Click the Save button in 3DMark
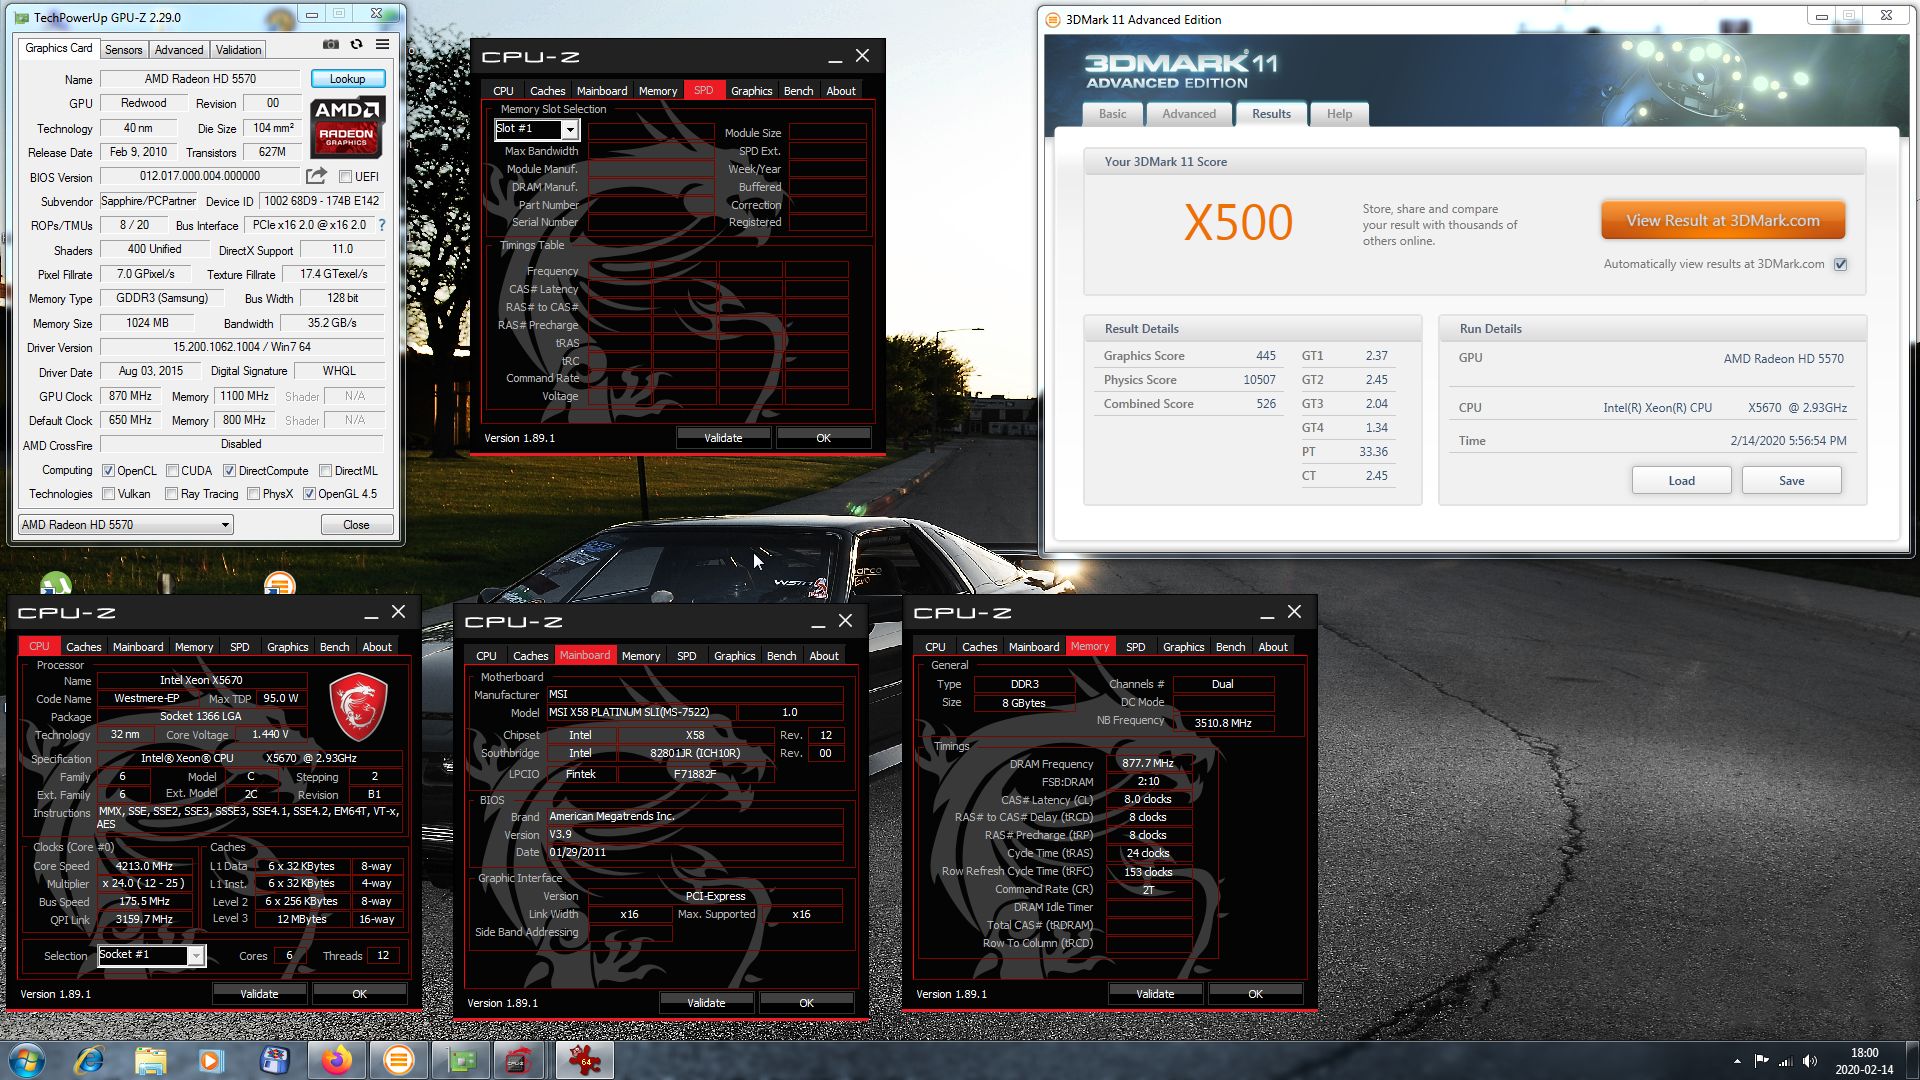The height and width of the screenshot is (1080, 1920). point(1791,481)
